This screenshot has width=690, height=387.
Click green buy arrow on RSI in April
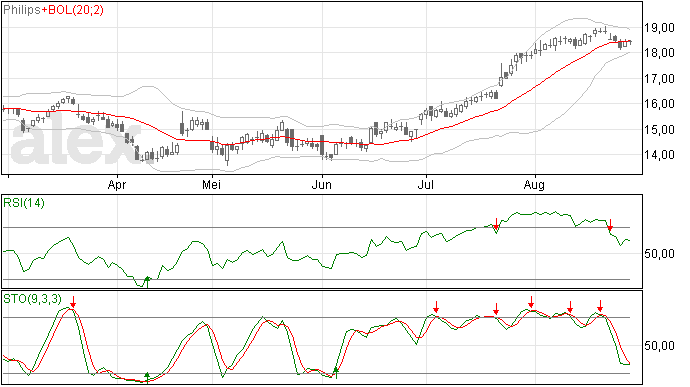pyautogui.click(x=147, y=282)
